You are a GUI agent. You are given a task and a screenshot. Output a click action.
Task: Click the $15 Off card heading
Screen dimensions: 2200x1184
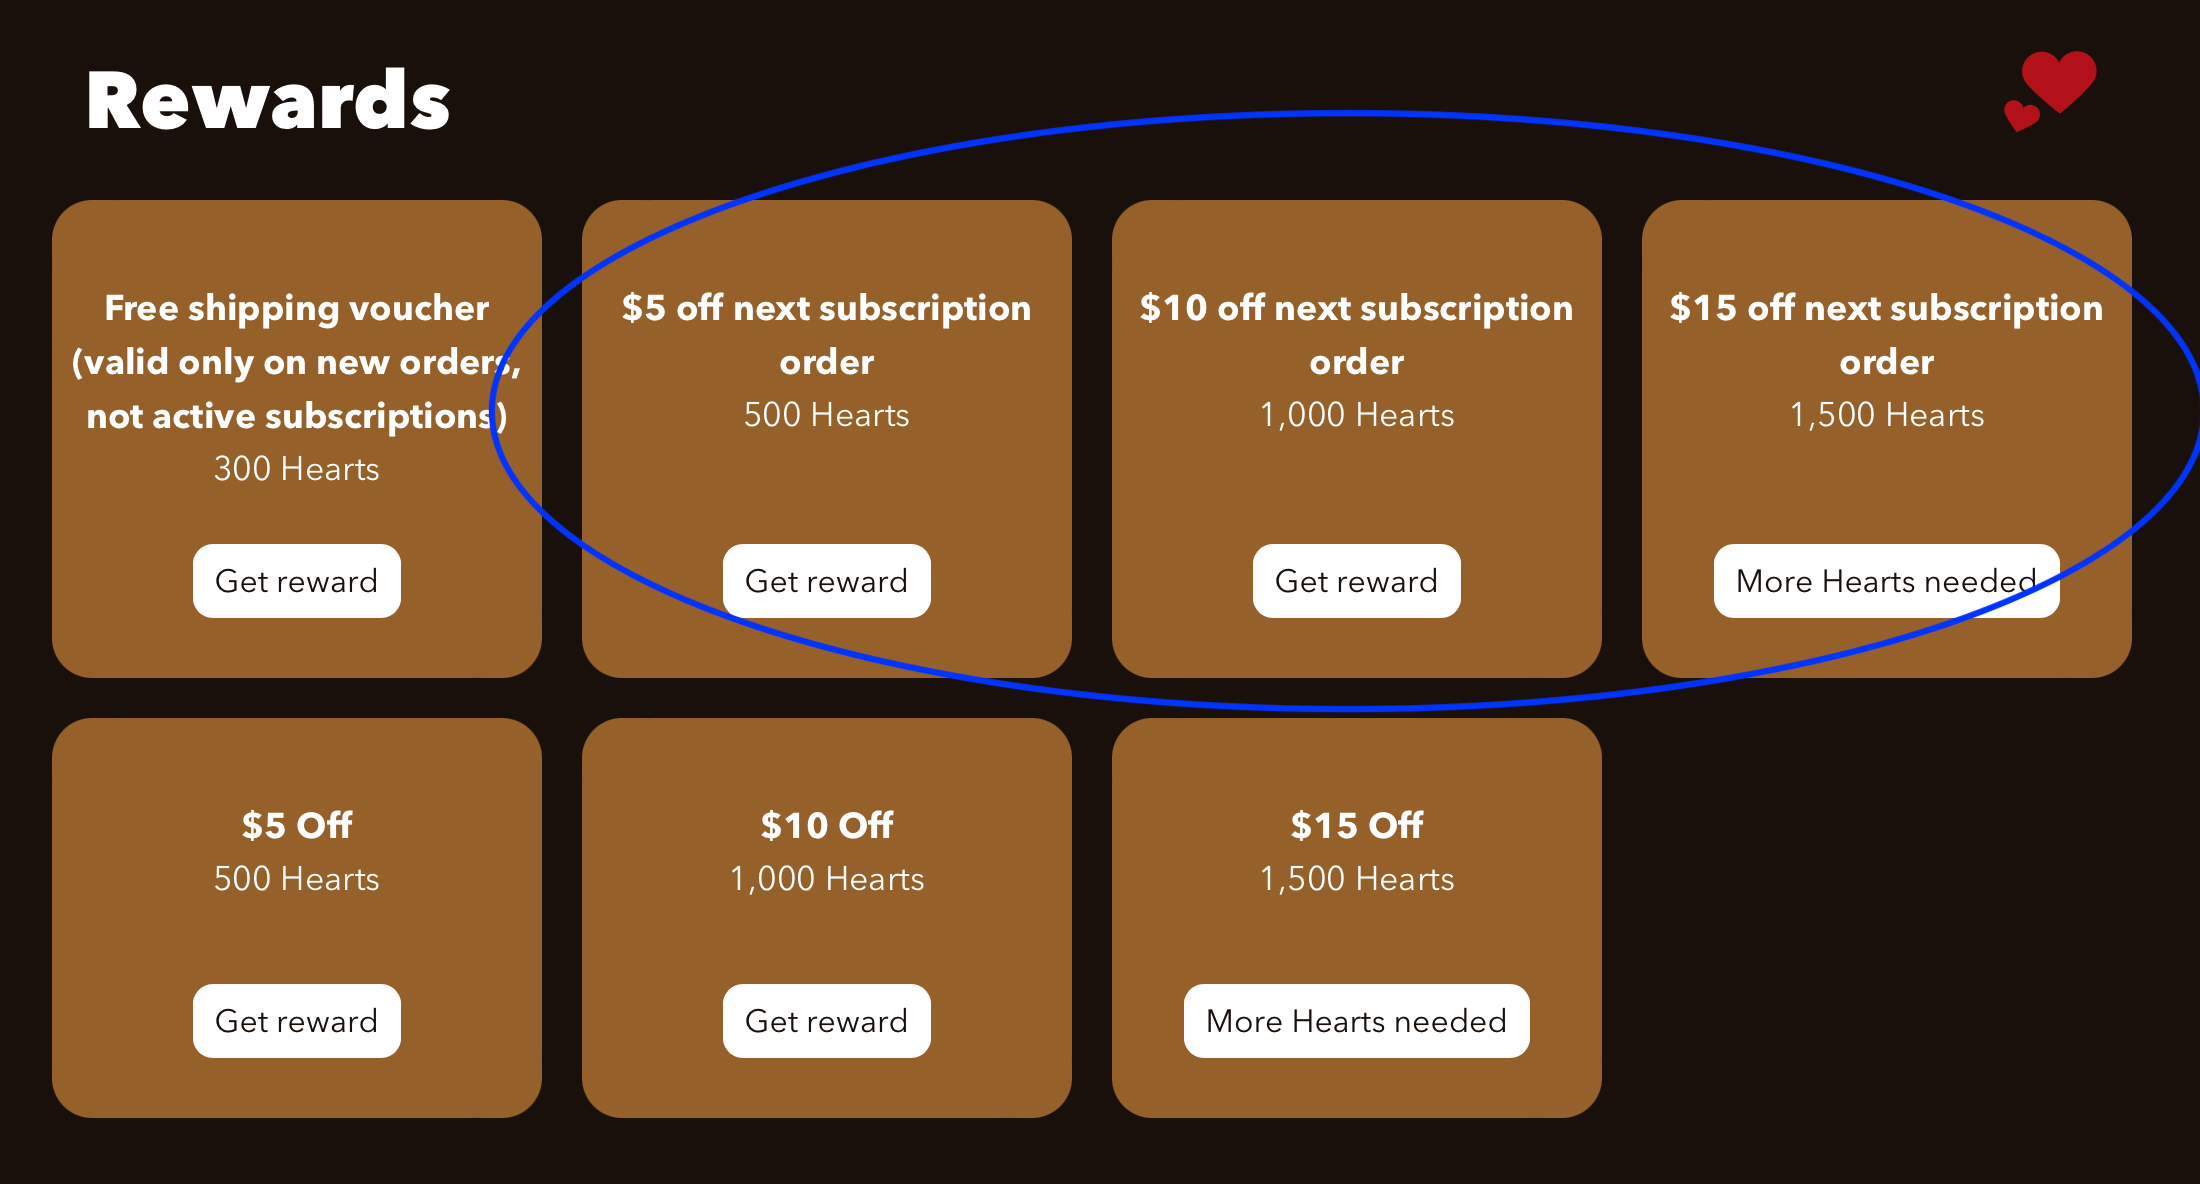pyautogui.click(x=1357, y=825)
